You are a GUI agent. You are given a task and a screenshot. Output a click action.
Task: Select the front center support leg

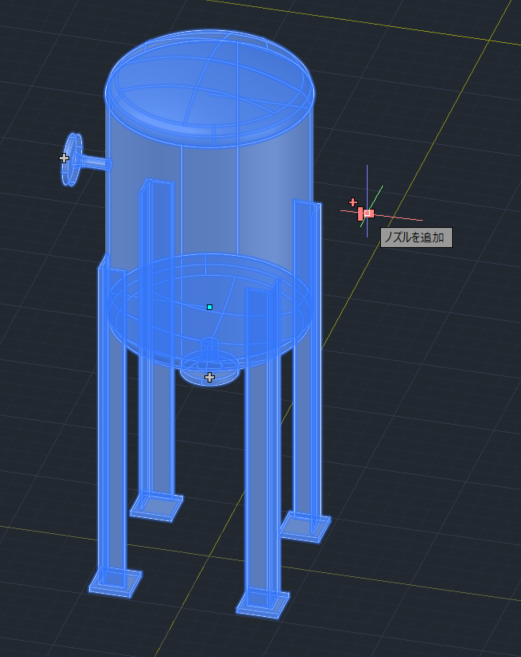tap(262, 444)
